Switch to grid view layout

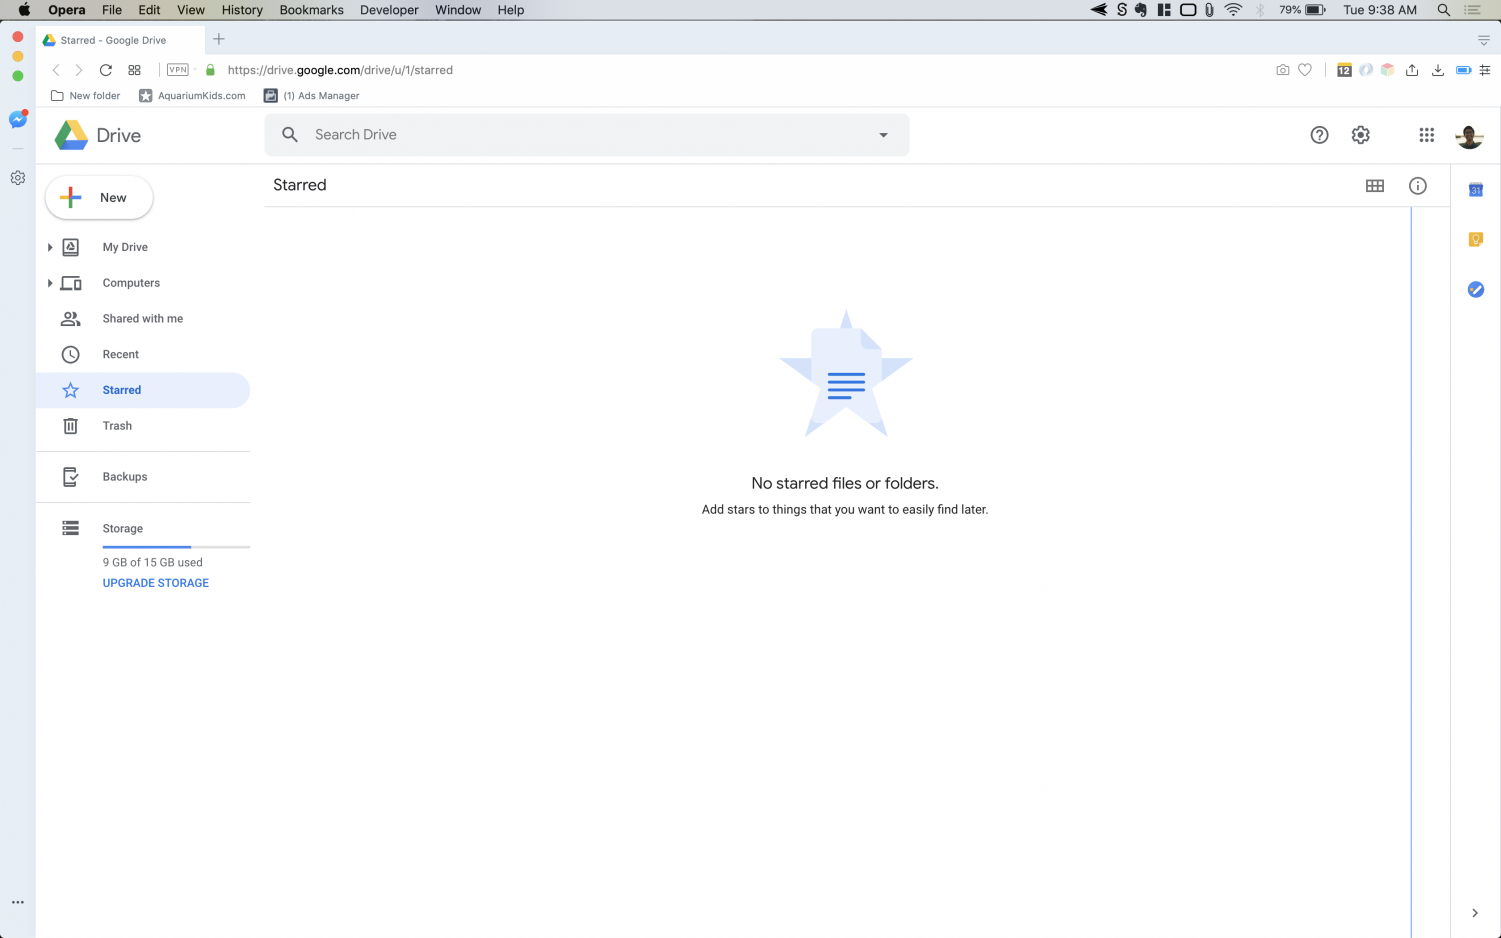[1375, 186]
